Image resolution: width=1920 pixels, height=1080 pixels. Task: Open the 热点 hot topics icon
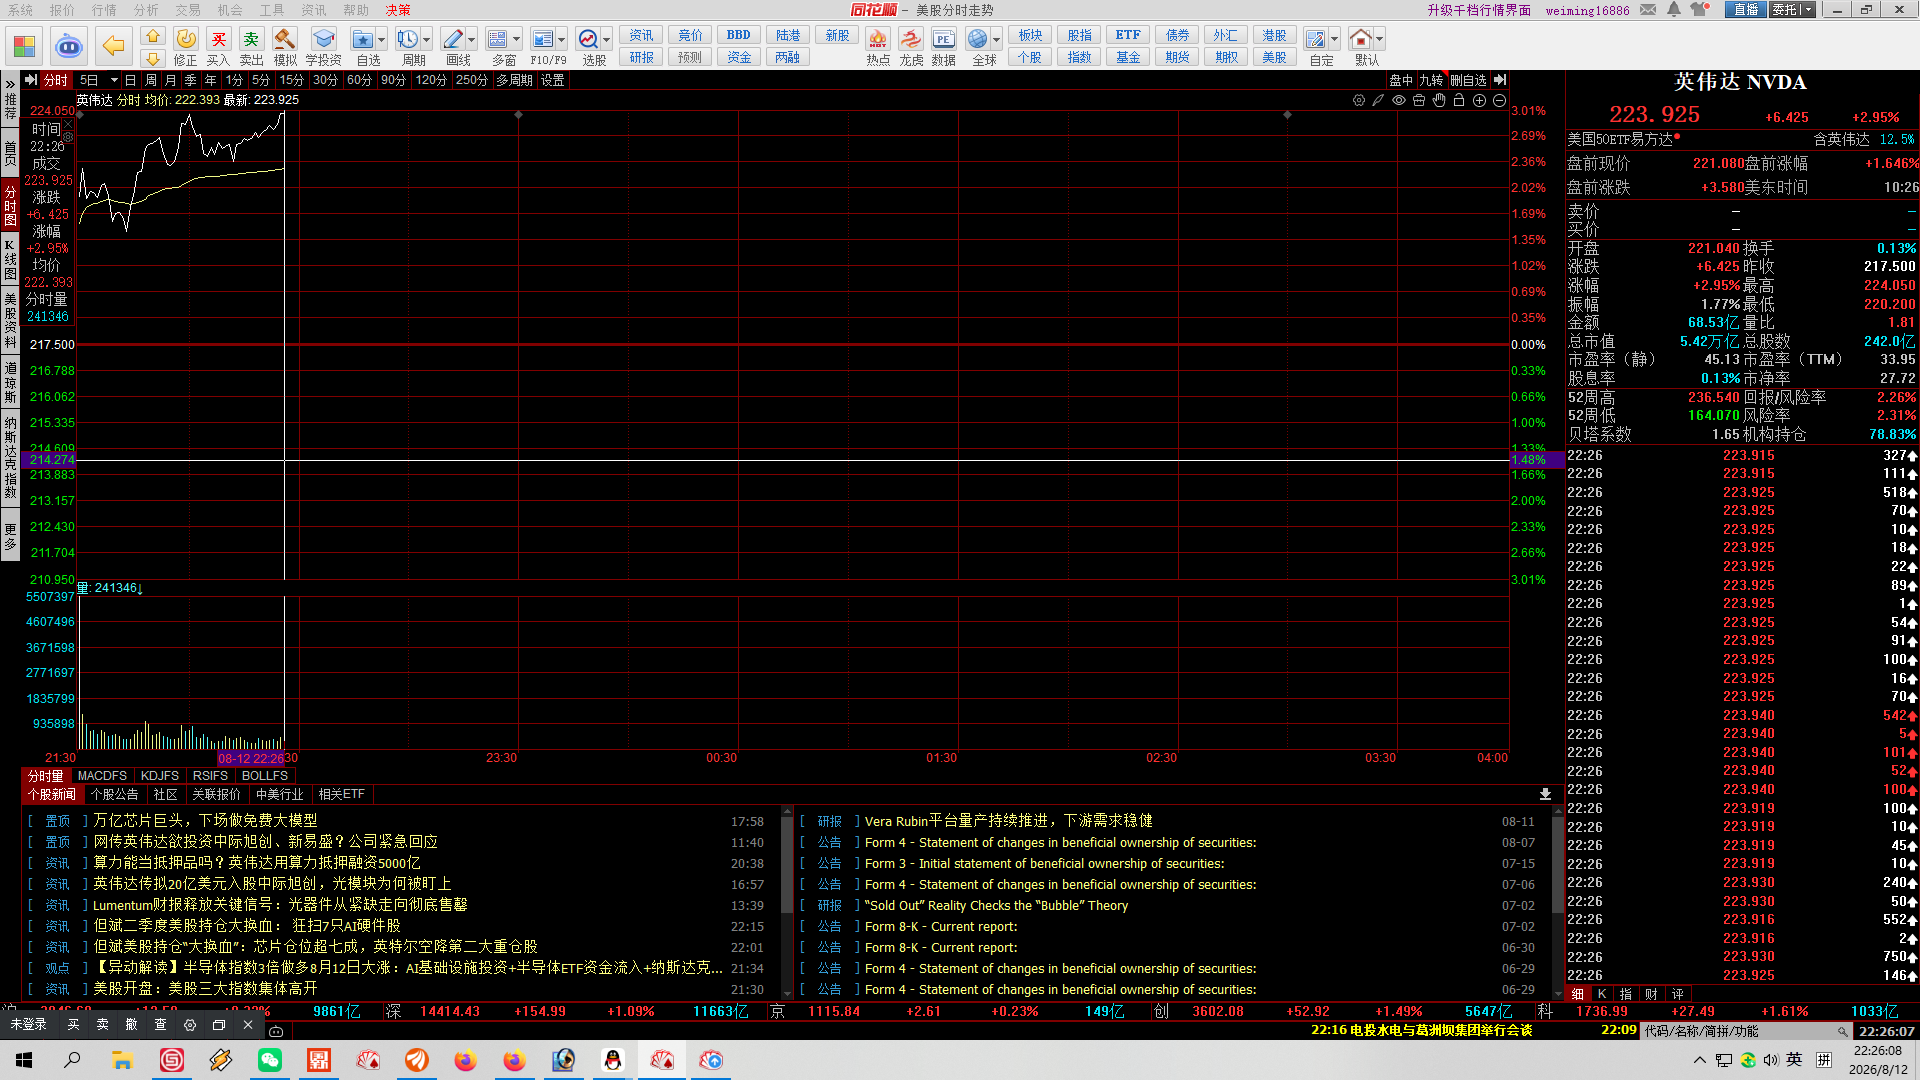[878, 40]
